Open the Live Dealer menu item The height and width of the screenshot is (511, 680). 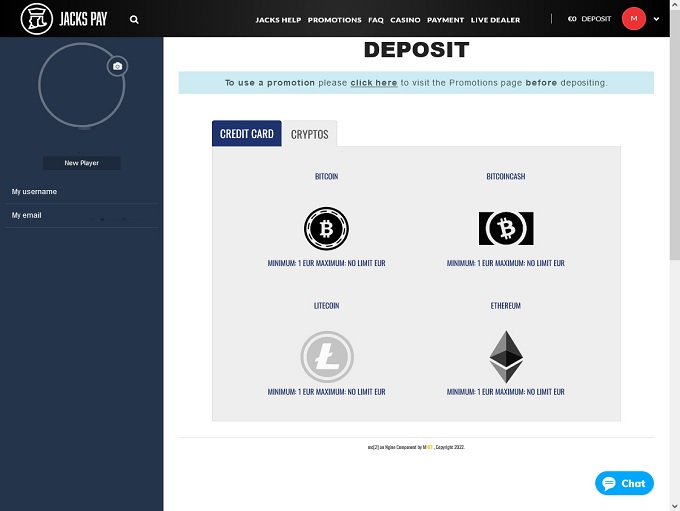click(495, 20)
